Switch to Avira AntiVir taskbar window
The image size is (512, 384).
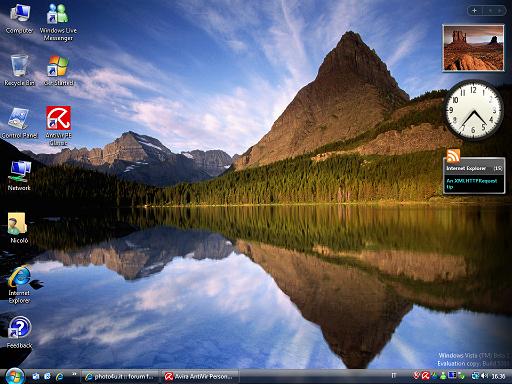200,376
